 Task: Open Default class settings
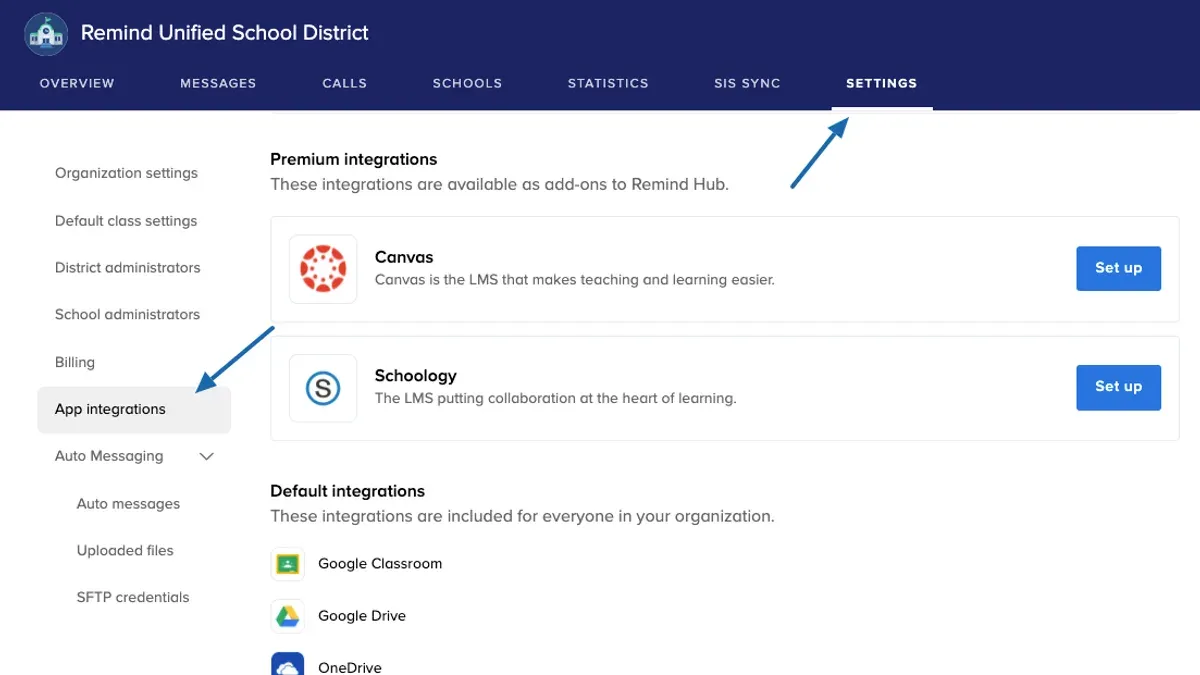(126, 221)
